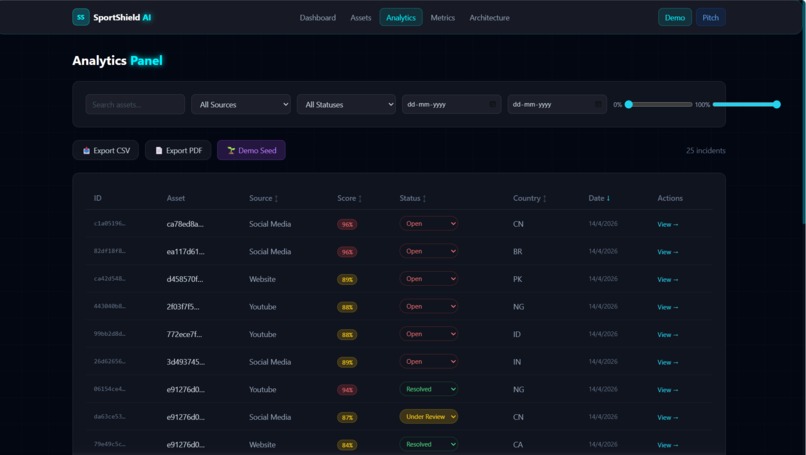Go to the Dashboard tab
Image resolution: width=806 pixels, height=455 pixels.
click(318, 17)
